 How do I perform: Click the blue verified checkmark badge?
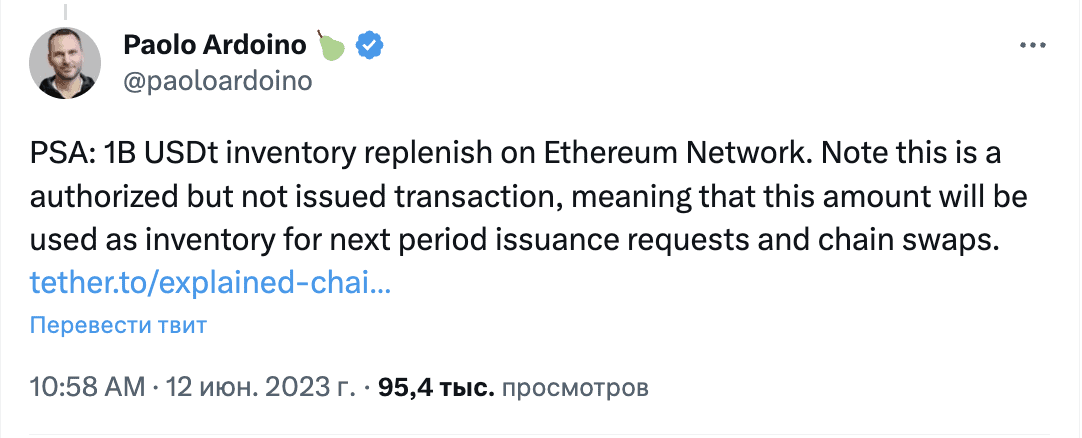[x=370, y=46]
